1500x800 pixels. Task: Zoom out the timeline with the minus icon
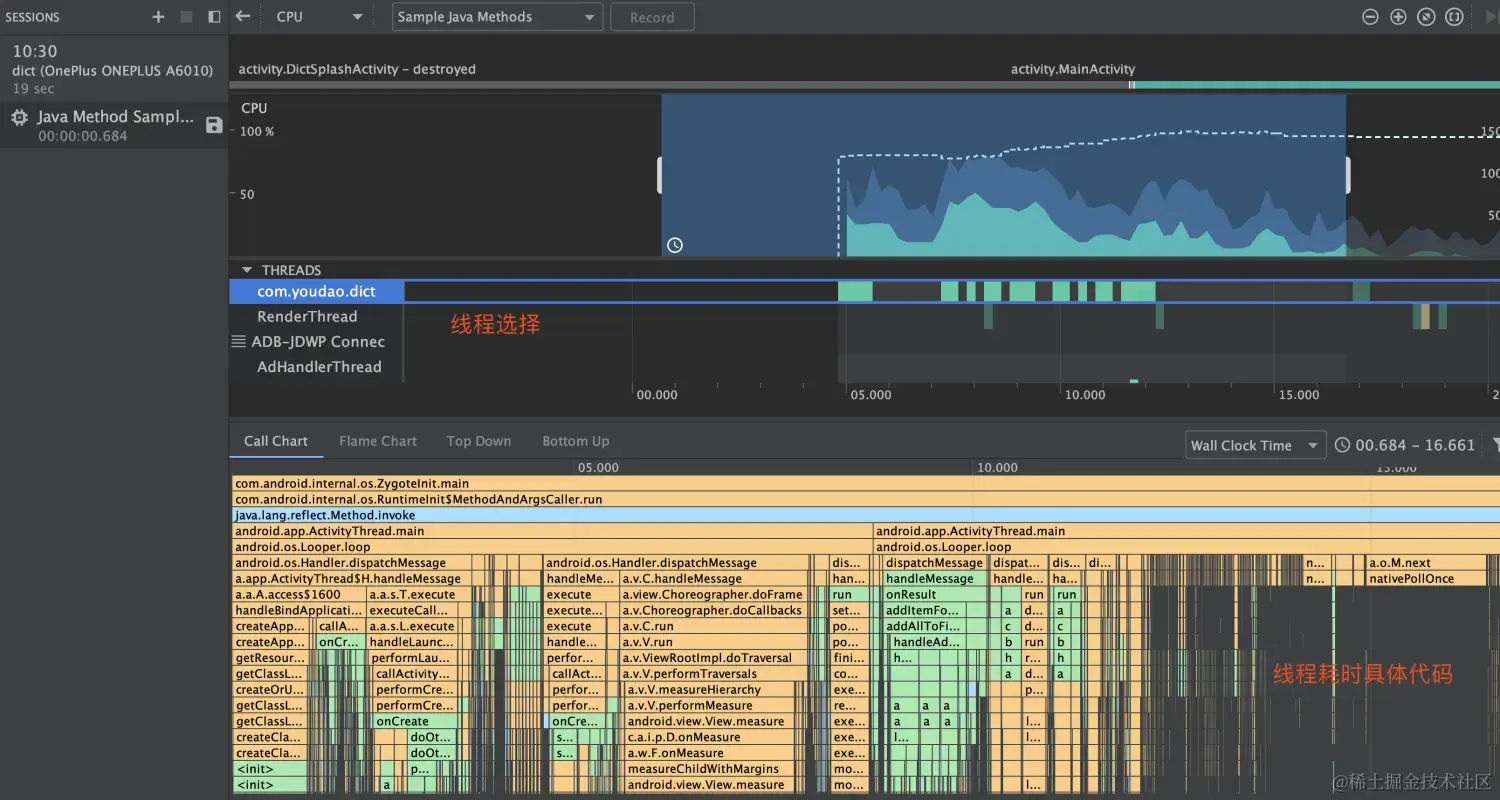click(1370, 17)
